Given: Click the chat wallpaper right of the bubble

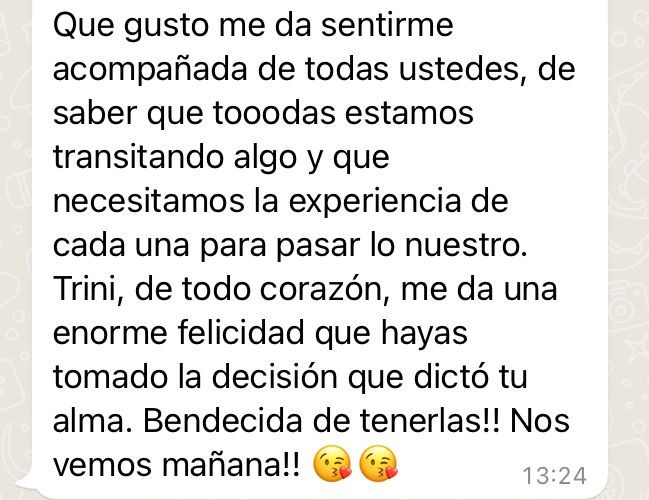Looking at the screenshot, I should click(x=628, y=248).
